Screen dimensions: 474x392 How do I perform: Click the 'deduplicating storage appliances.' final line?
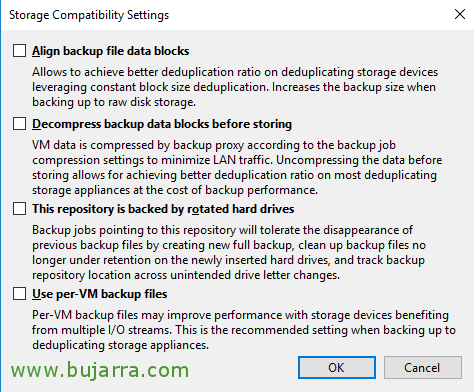tap(121, 345)
